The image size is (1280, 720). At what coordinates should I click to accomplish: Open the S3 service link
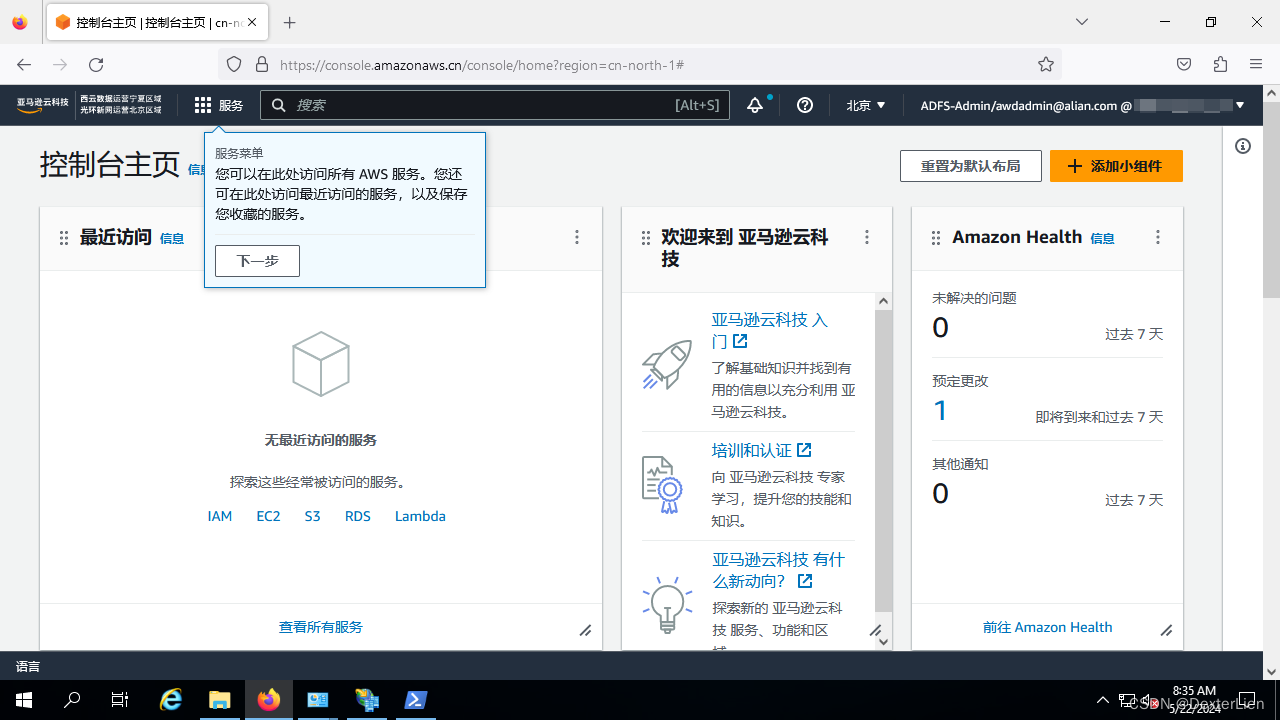click(x=313, y=516)
